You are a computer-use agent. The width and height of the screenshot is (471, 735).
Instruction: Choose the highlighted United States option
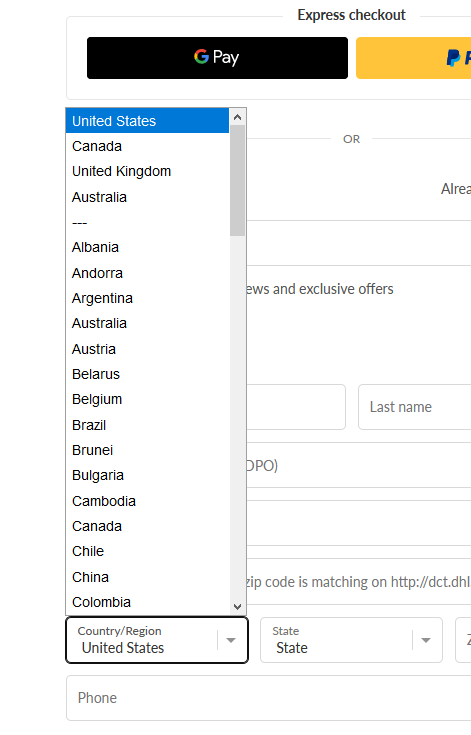click(x=147, y=121)
